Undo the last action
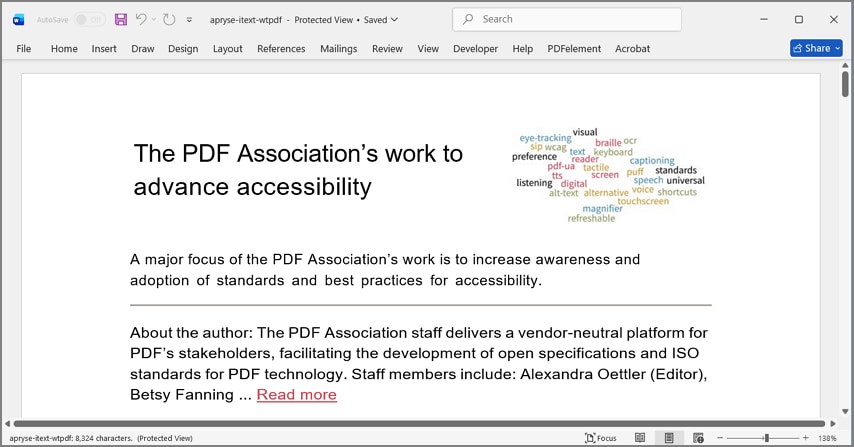 tap(141, 20)
